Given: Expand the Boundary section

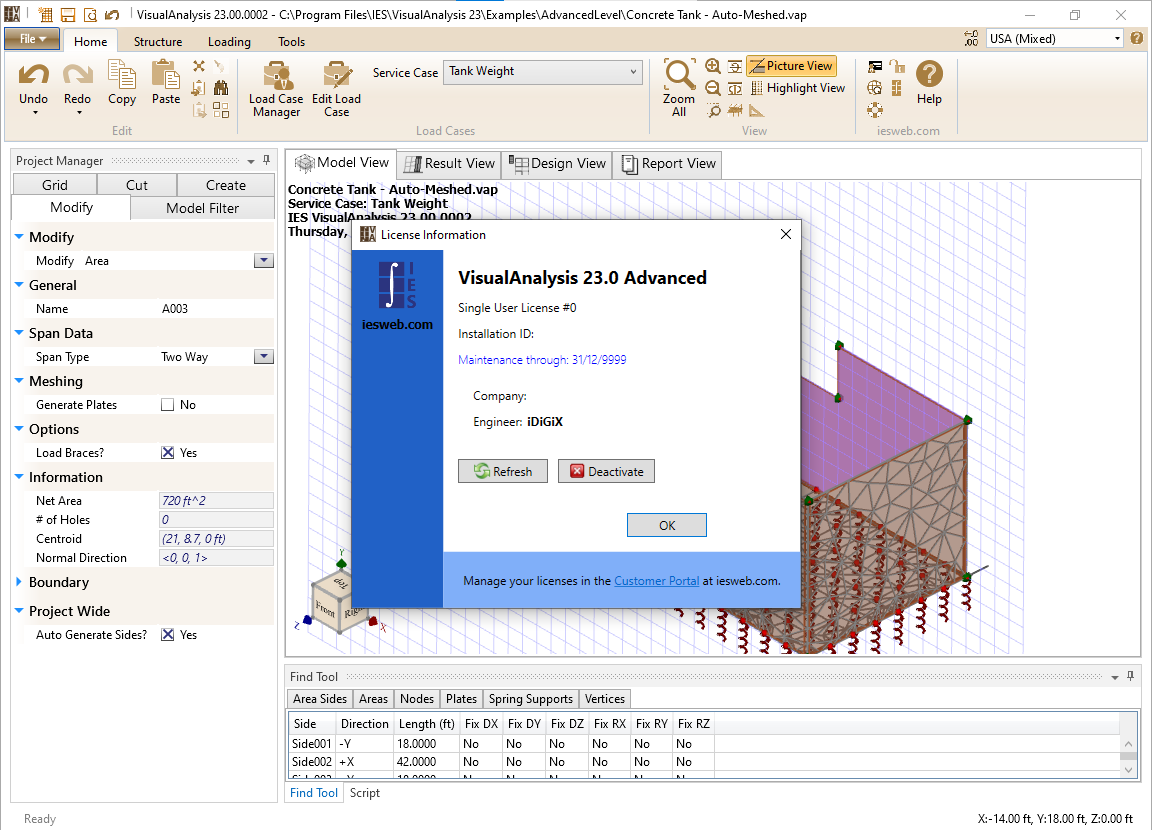Looking at the screenshot, I should pyautogui.click(x=19, y=582).
